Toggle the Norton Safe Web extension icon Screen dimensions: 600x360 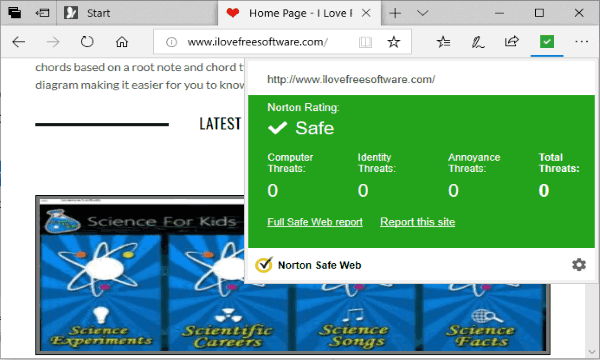(x=547, y=41)
